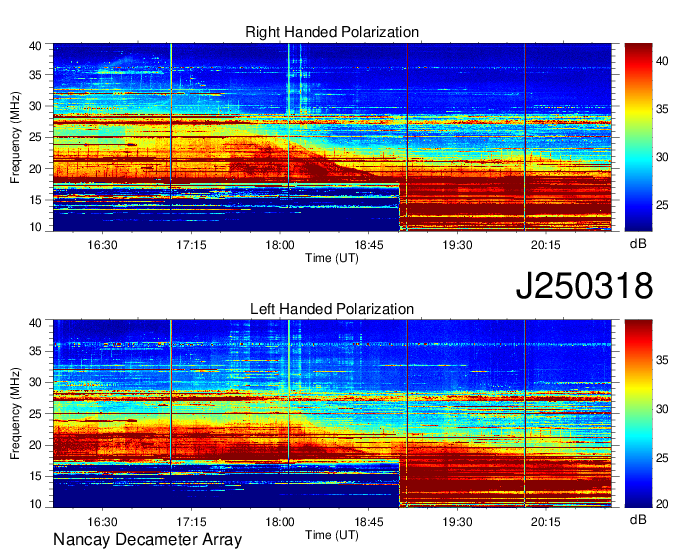Click the right-handed plot color bar
This screenshot has width=680, height=552.
click(638, 137)
